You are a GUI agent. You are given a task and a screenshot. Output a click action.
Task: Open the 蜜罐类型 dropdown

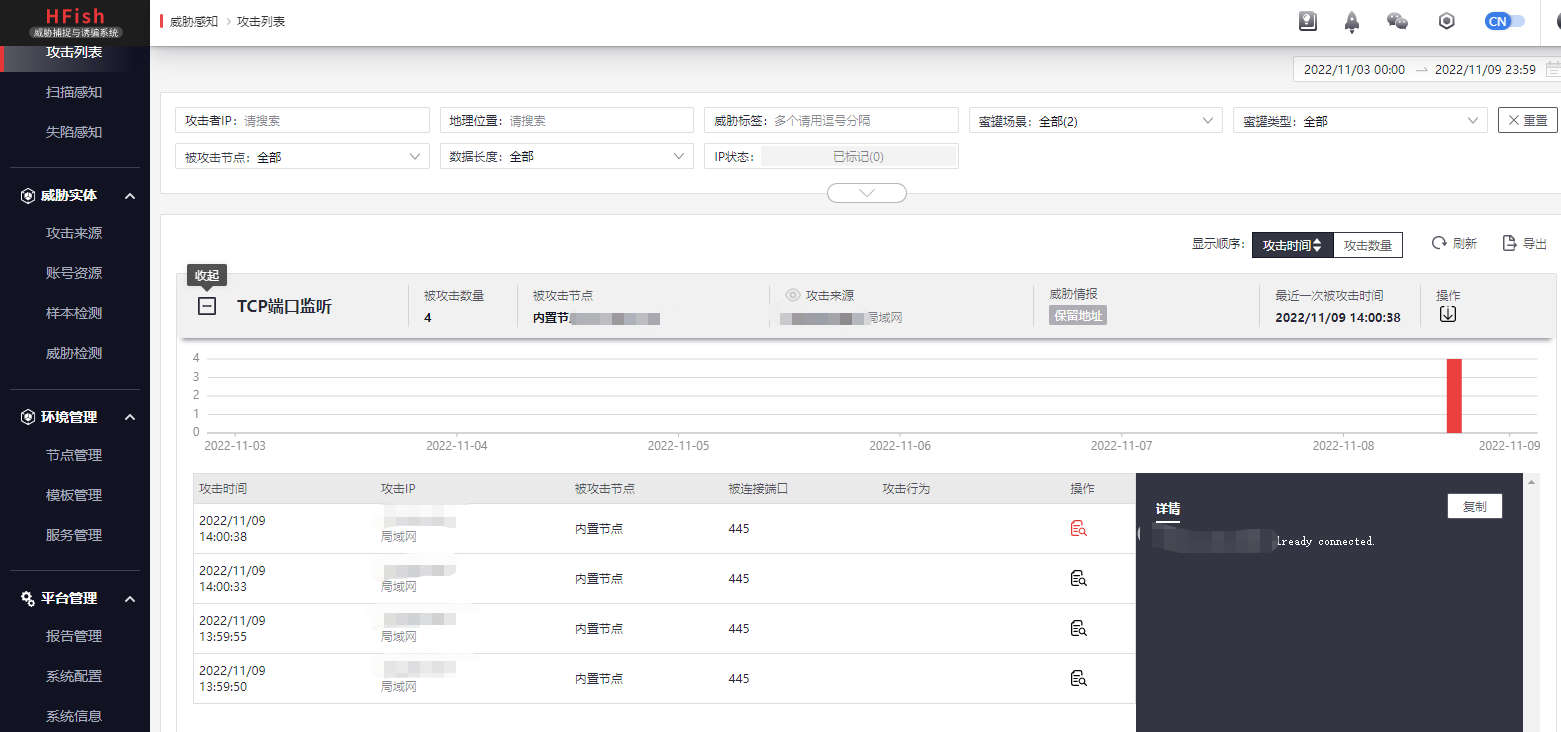(x=1360, y=120)
